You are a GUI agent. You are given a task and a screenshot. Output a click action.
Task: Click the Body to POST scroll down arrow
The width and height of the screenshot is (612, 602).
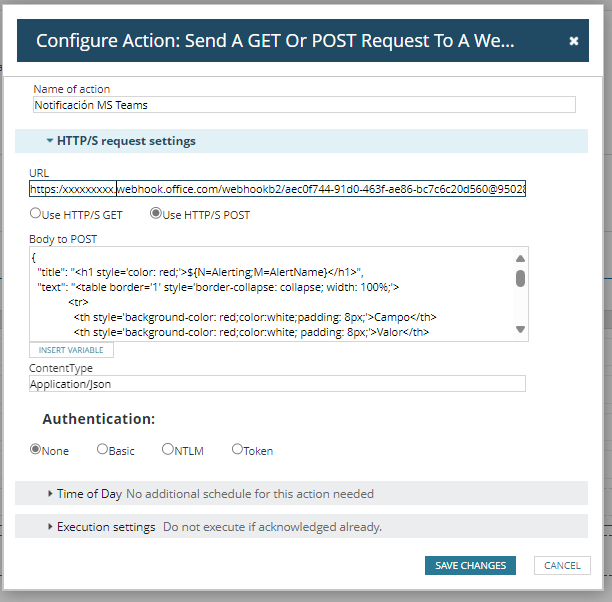(x=520, y=329)
